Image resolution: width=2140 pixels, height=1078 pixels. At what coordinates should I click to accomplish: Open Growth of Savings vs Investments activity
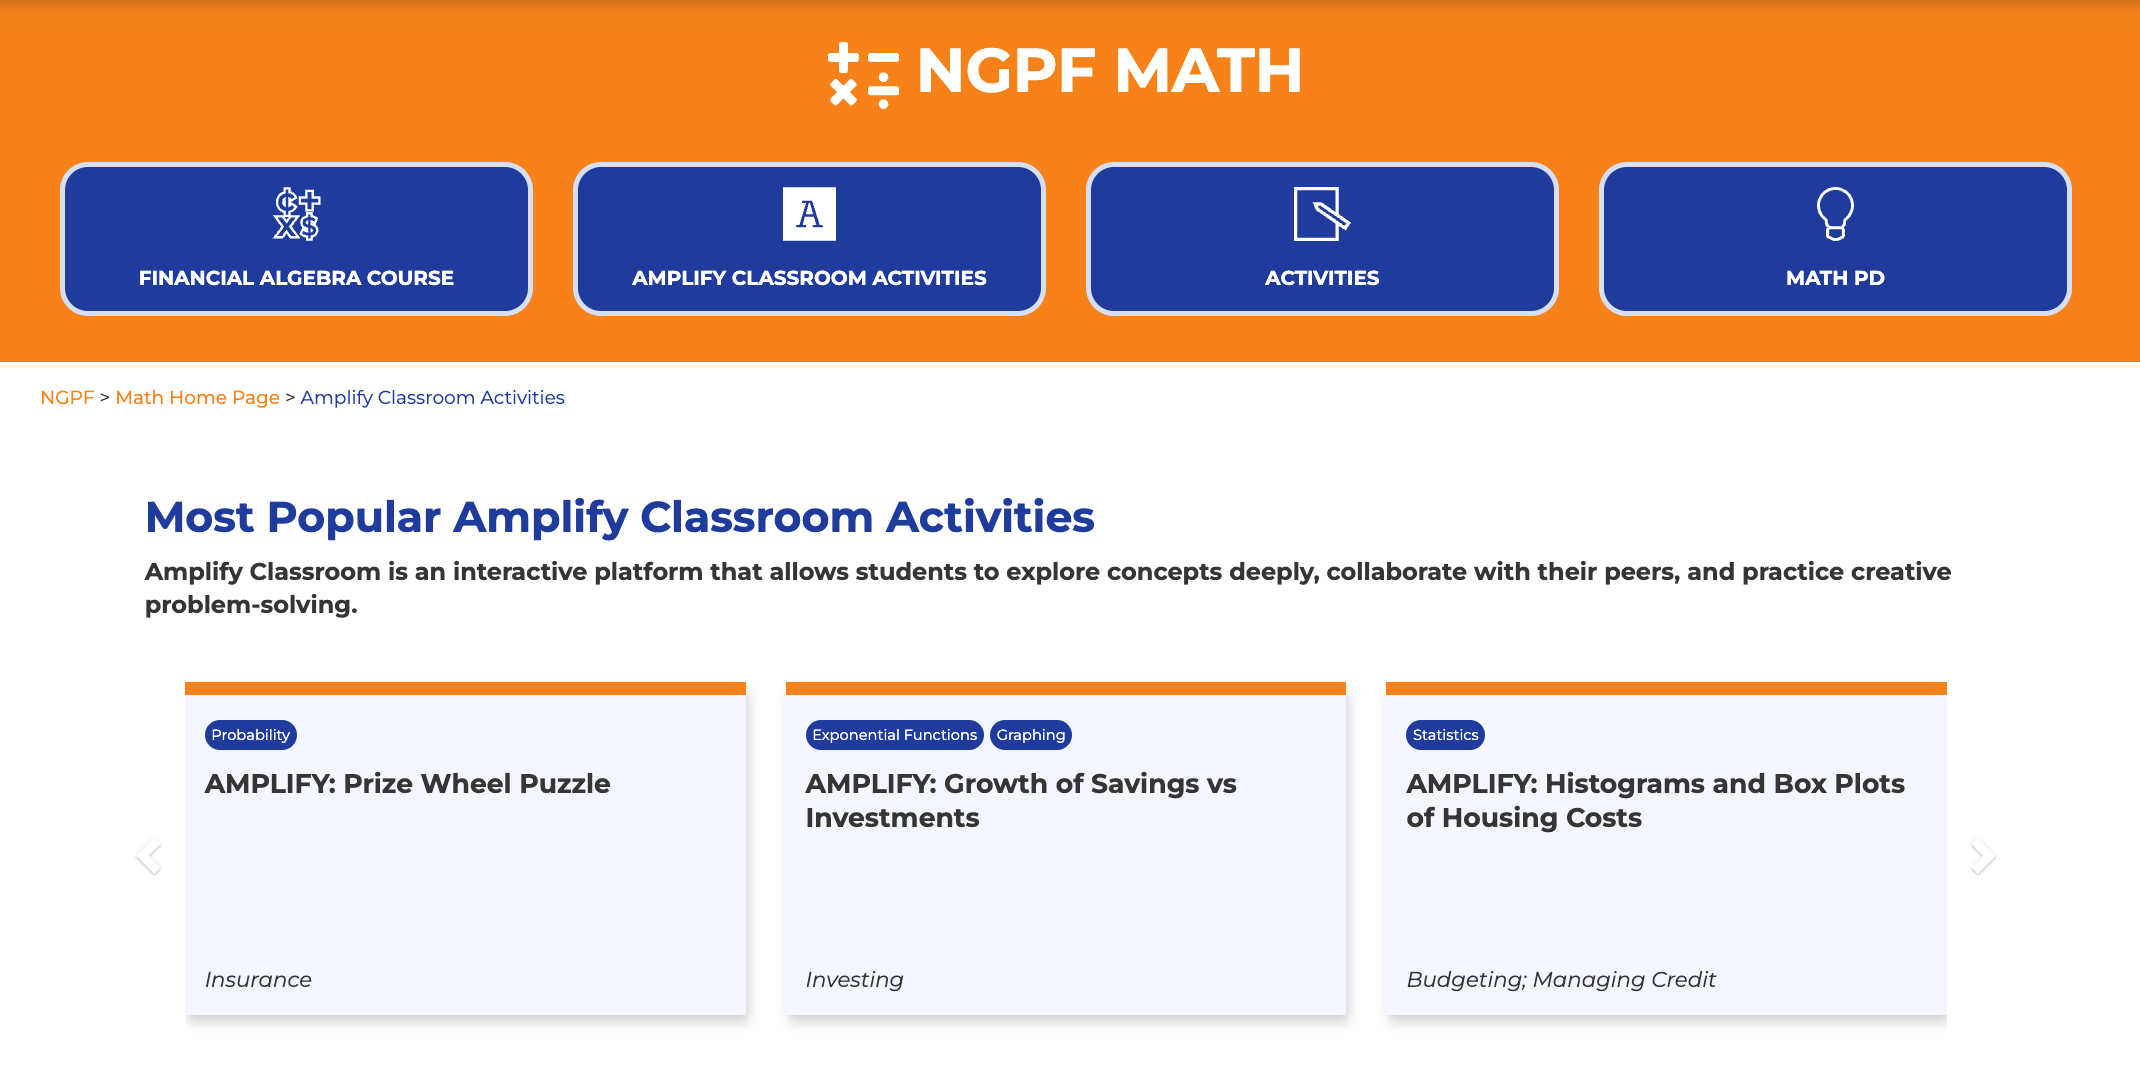[1021, 800]
